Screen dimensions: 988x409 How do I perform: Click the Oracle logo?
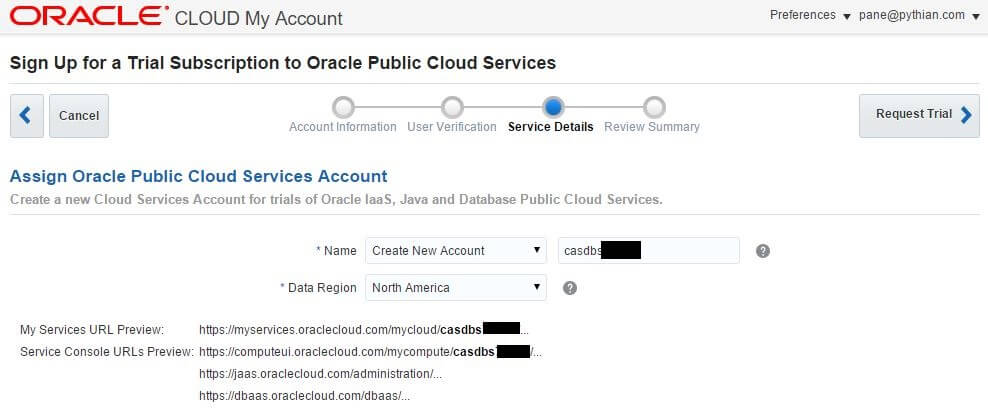[x=88, y=17]
